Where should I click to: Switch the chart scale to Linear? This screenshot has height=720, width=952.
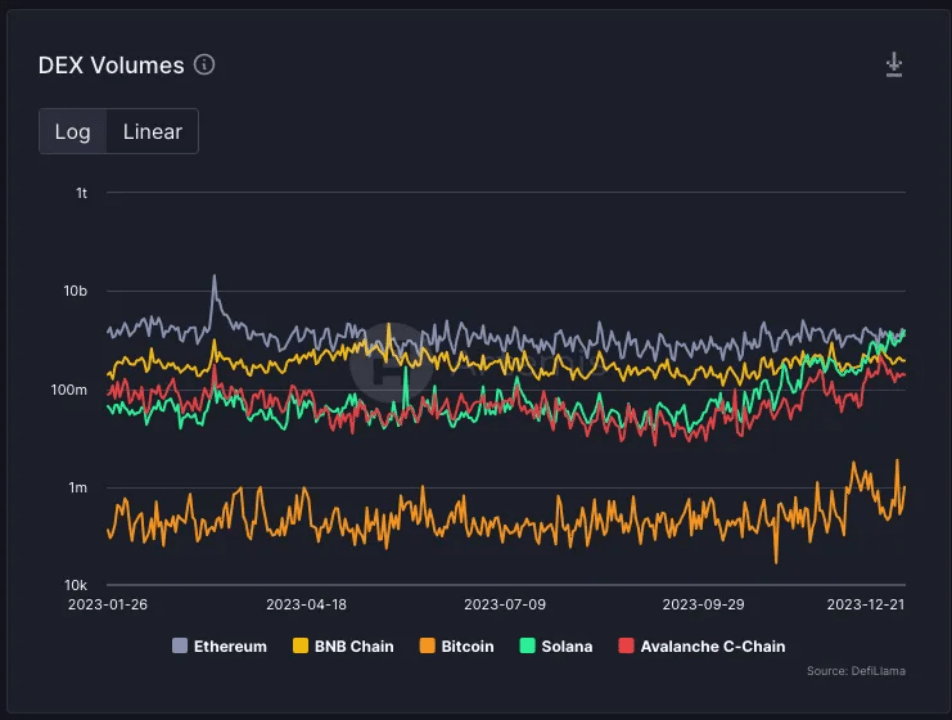tap(152, 131)
